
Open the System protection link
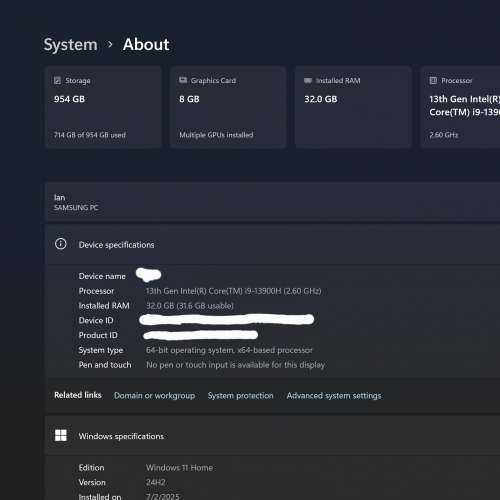pyautogui.click(x=240, y=396)
